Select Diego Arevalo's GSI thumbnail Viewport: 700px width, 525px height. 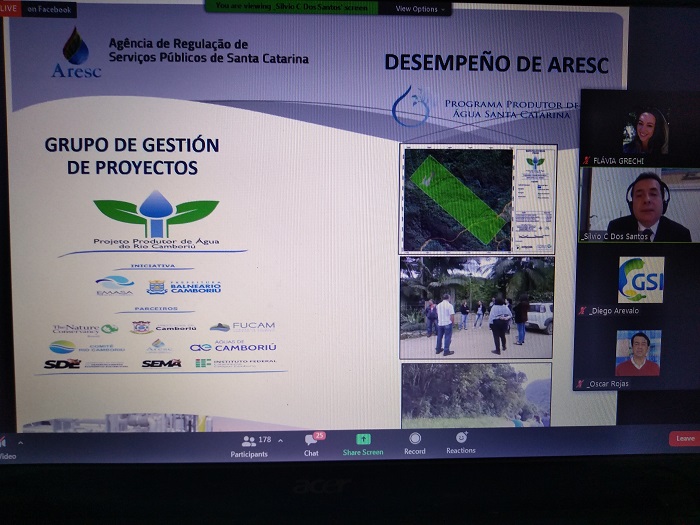click(641, 279)
